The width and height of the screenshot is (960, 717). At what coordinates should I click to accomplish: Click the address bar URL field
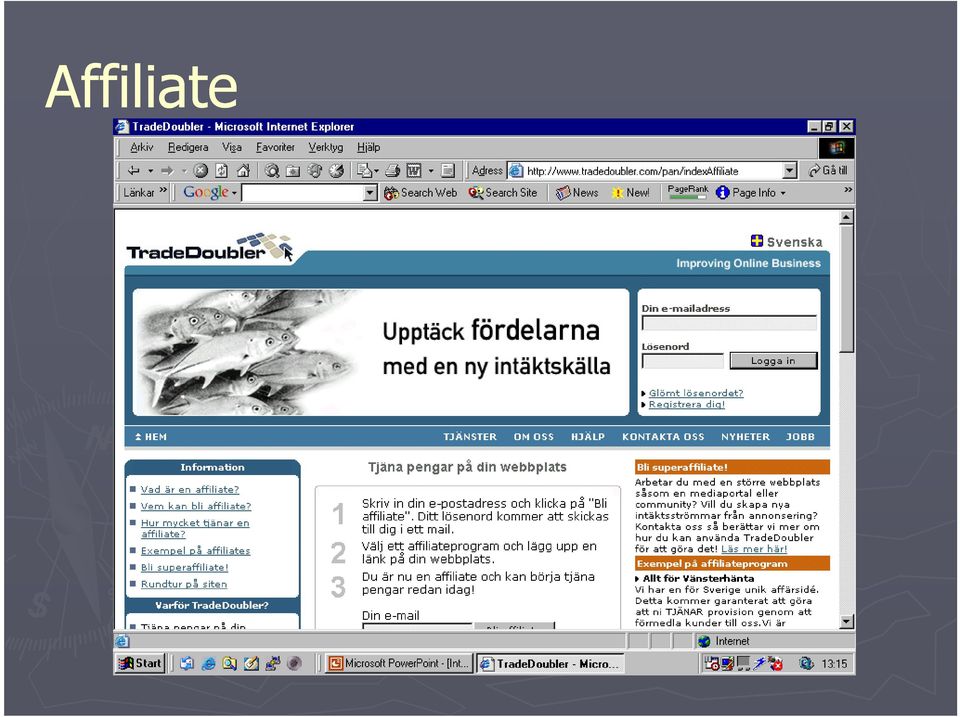(653, 171)
